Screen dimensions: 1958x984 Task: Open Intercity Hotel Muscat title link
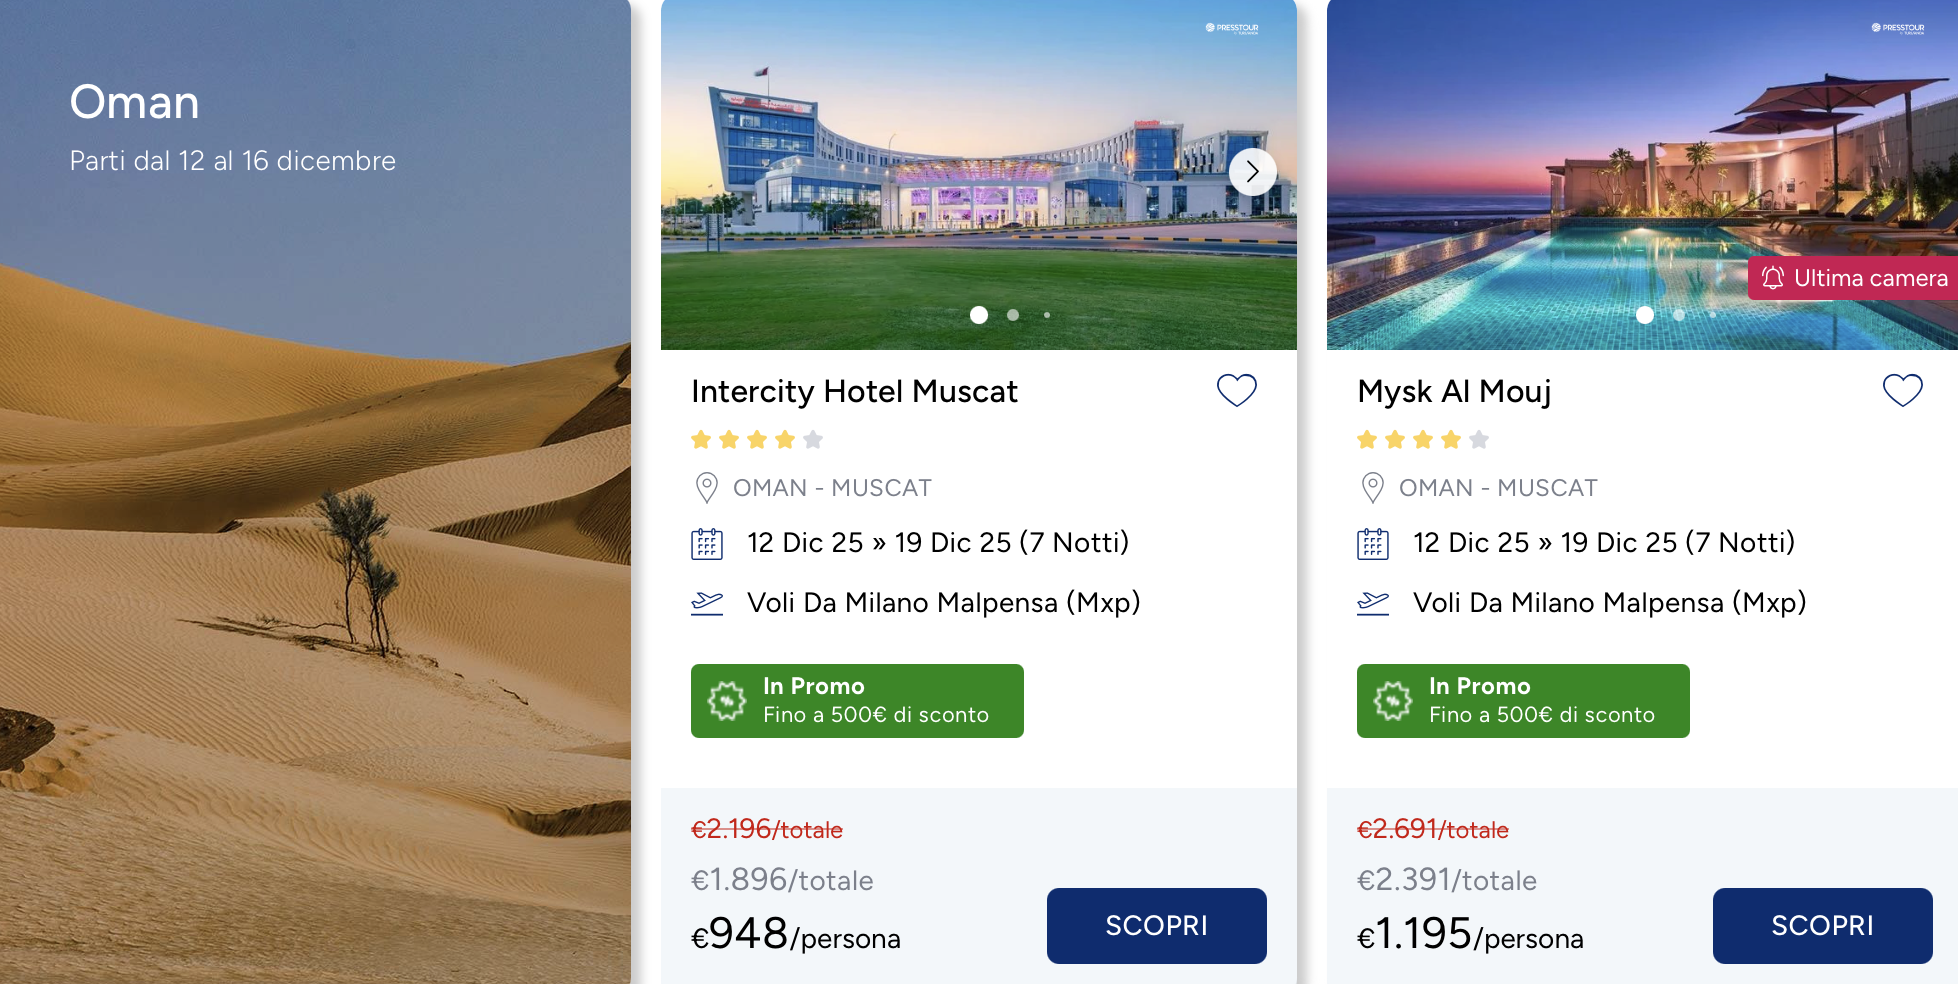coord(854,391)
